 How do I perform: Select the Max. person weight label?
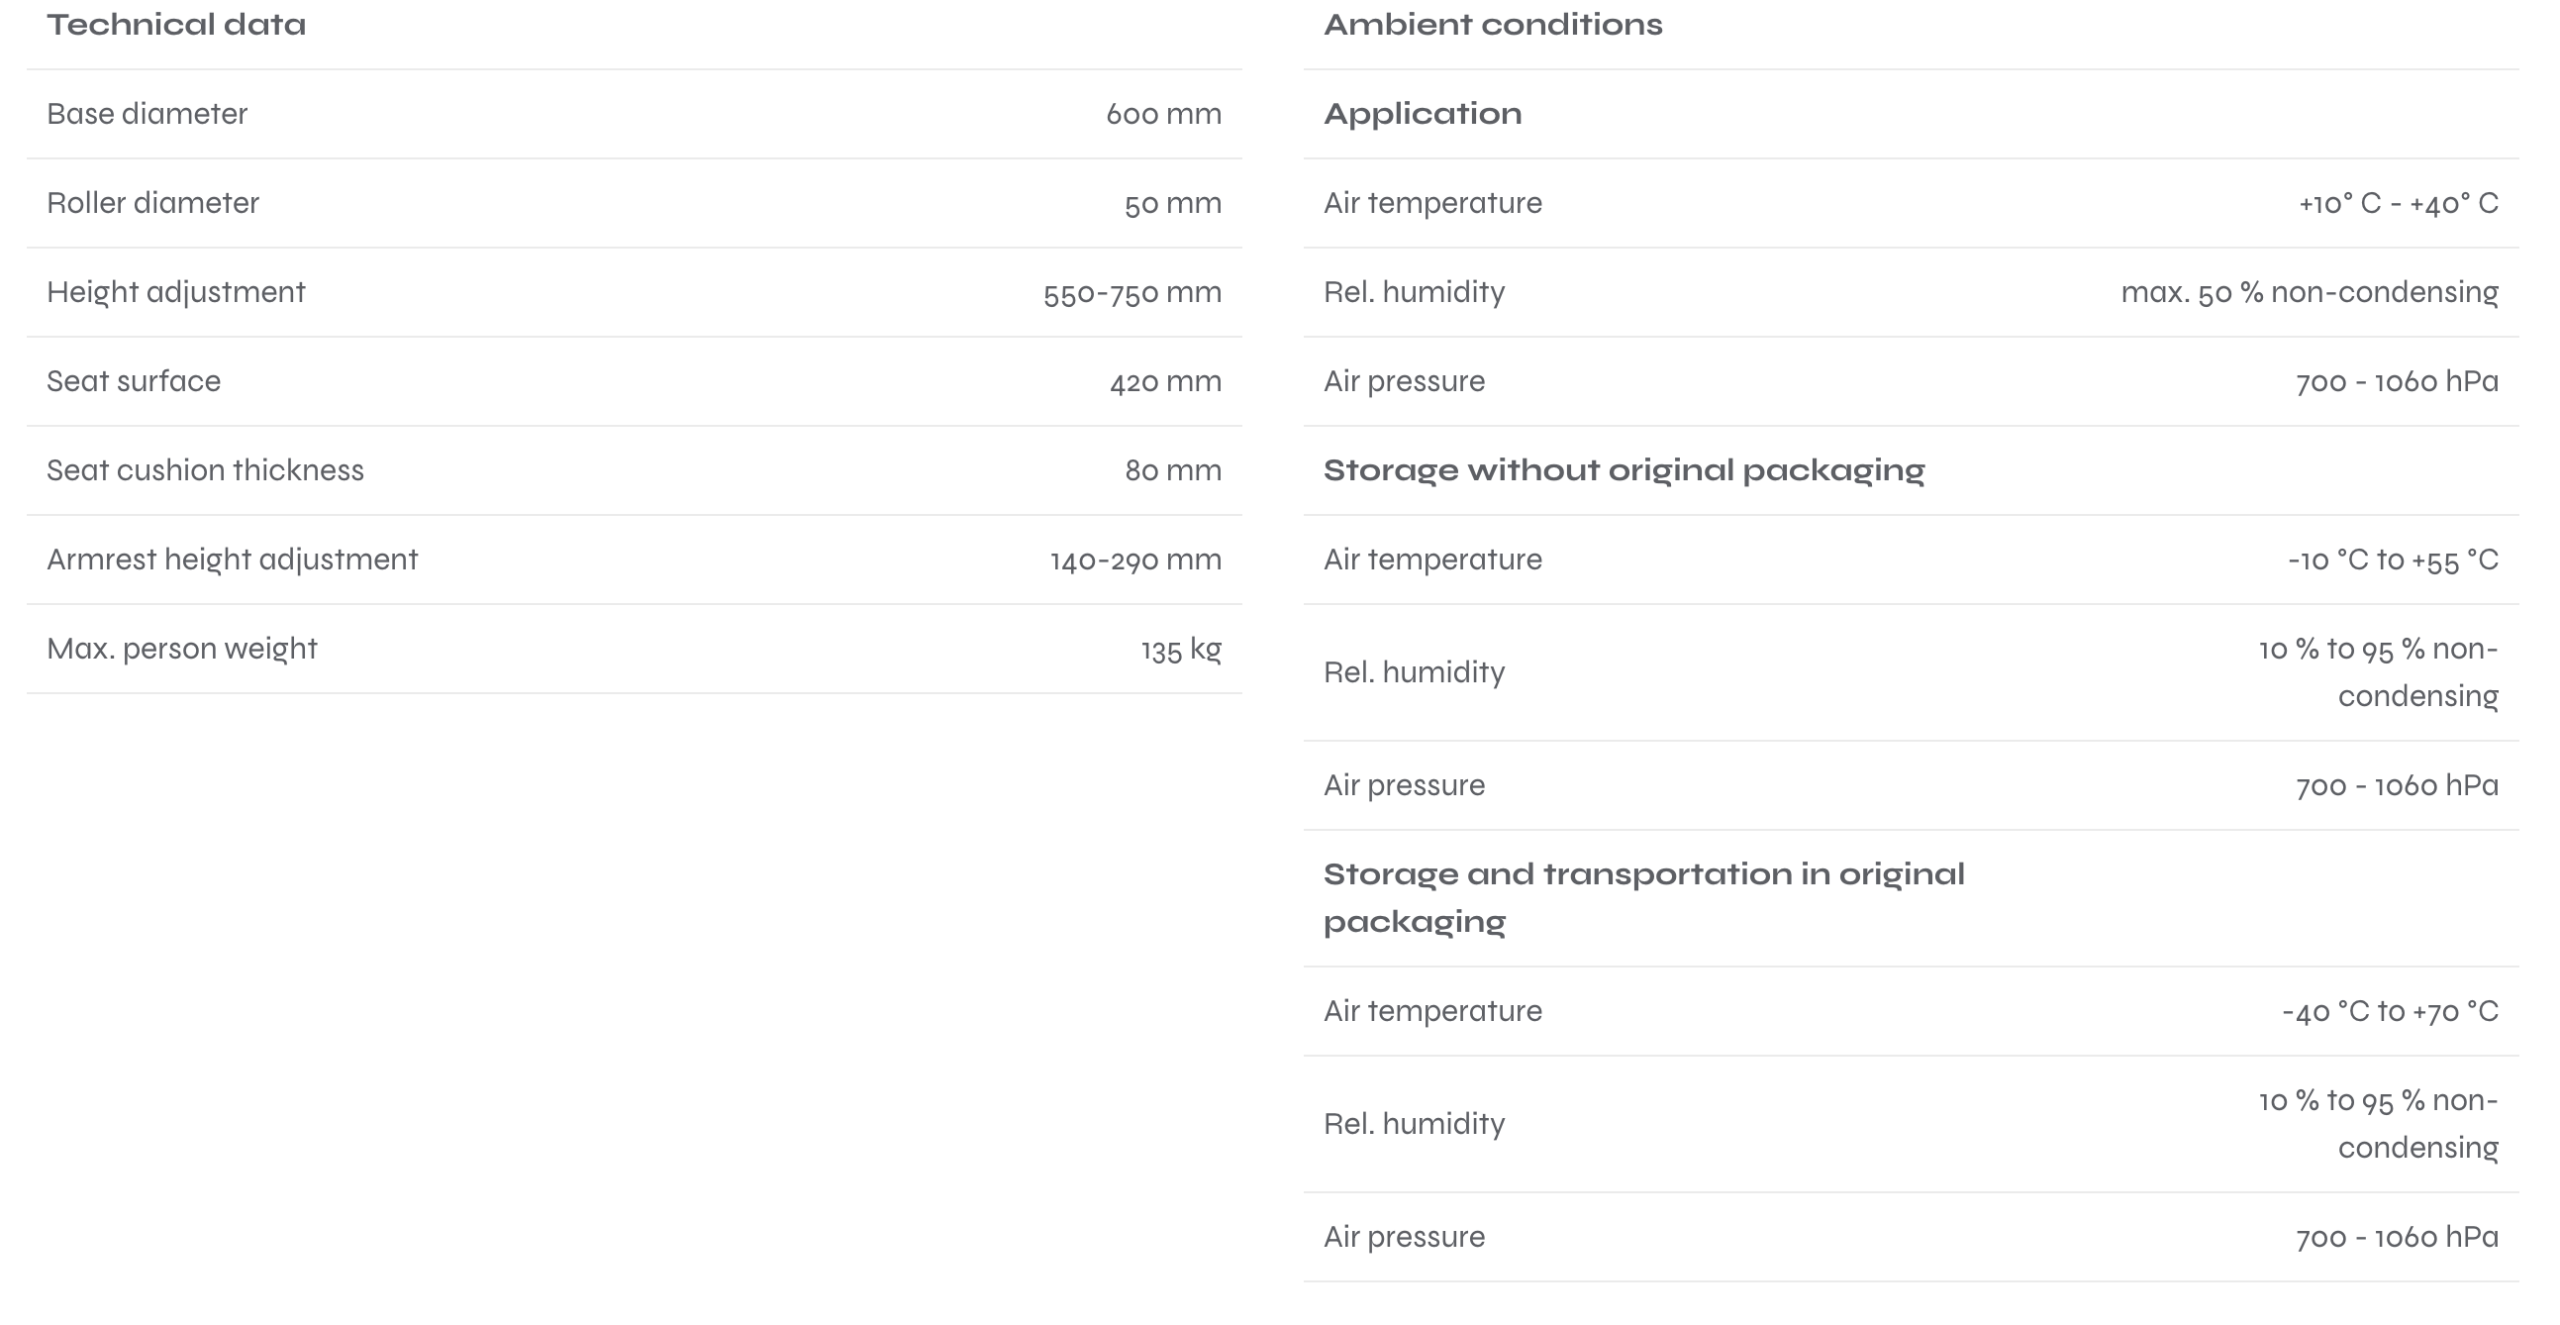182,648
